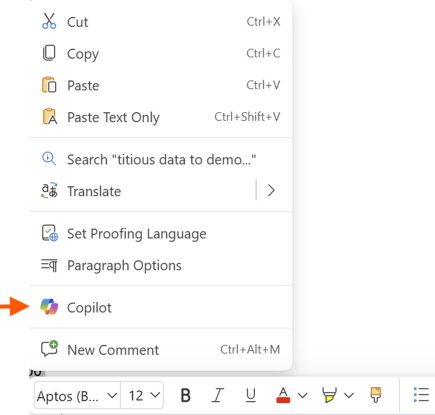The image size is (435, 415).
Task: Choose Cut from context menu
Action: click(x=161, y=22)
